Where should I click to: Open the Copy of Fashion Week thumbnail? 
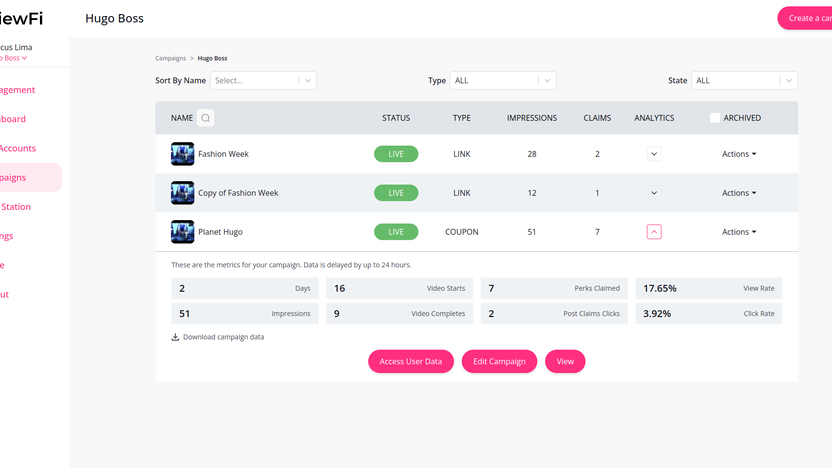183,193
